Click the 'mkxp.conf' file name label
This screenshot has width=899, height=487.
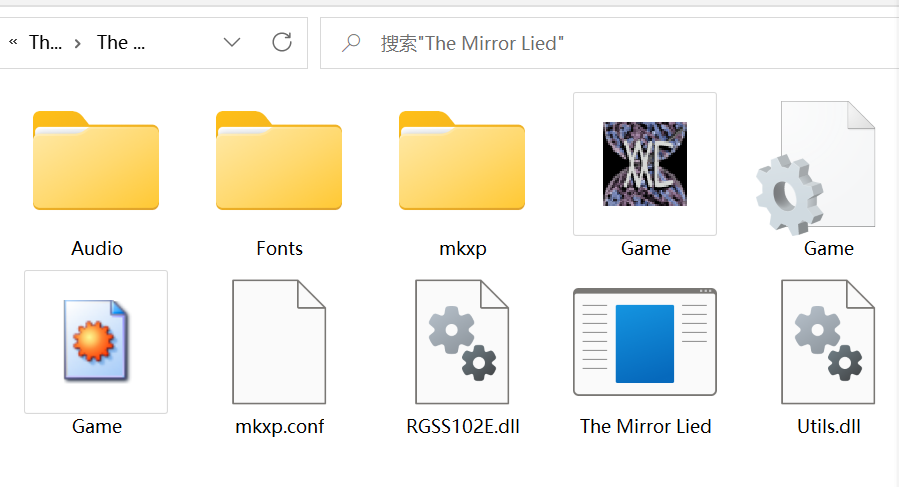pos(280,427)
